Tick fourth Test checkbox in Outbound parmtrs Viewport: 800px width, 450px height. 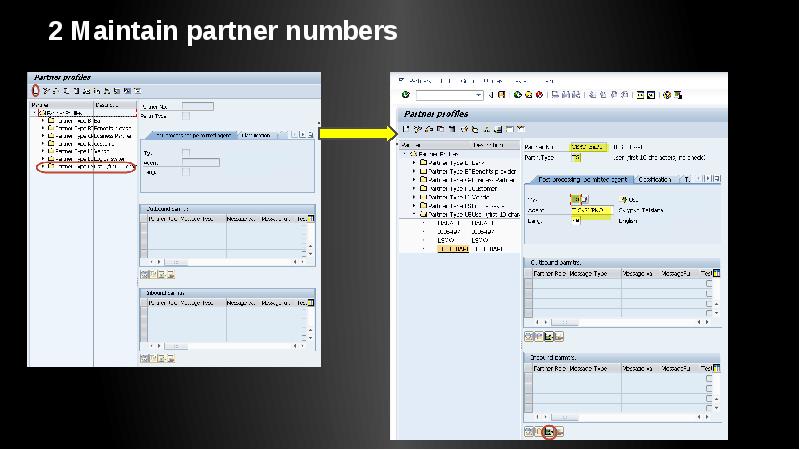709,312
